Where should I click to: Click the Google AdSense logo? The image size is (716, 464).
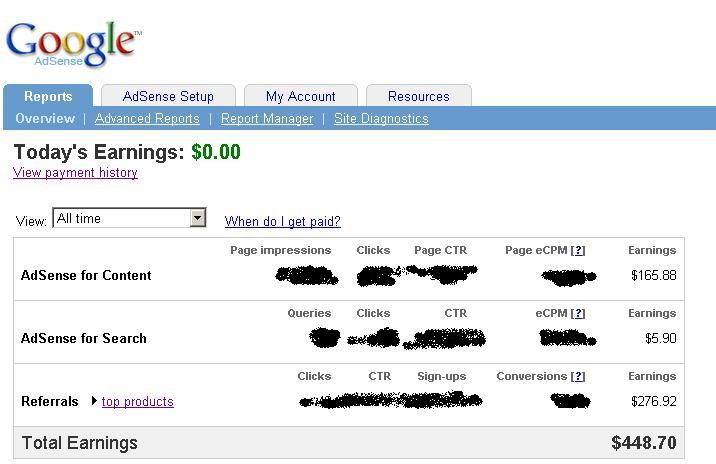coord(73,44)
